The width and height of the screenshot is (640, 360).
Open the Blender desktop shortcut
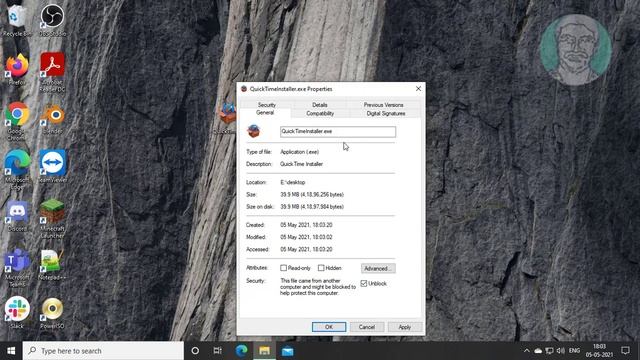pos(53,118)
